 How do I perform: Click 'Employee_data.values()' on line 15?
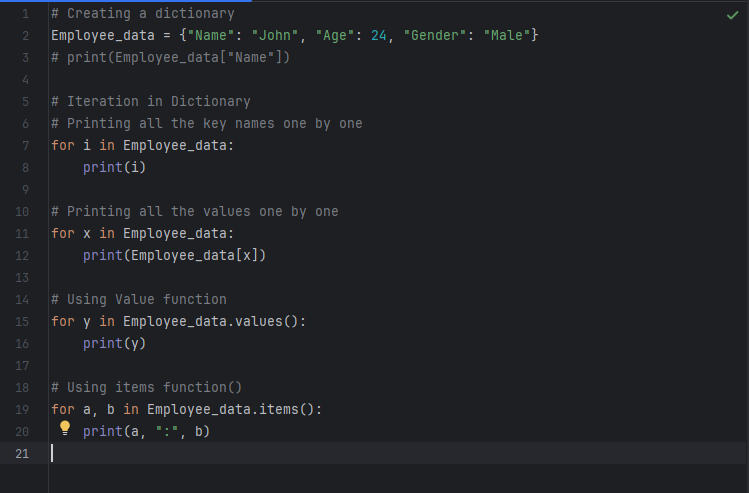(211, 321)
